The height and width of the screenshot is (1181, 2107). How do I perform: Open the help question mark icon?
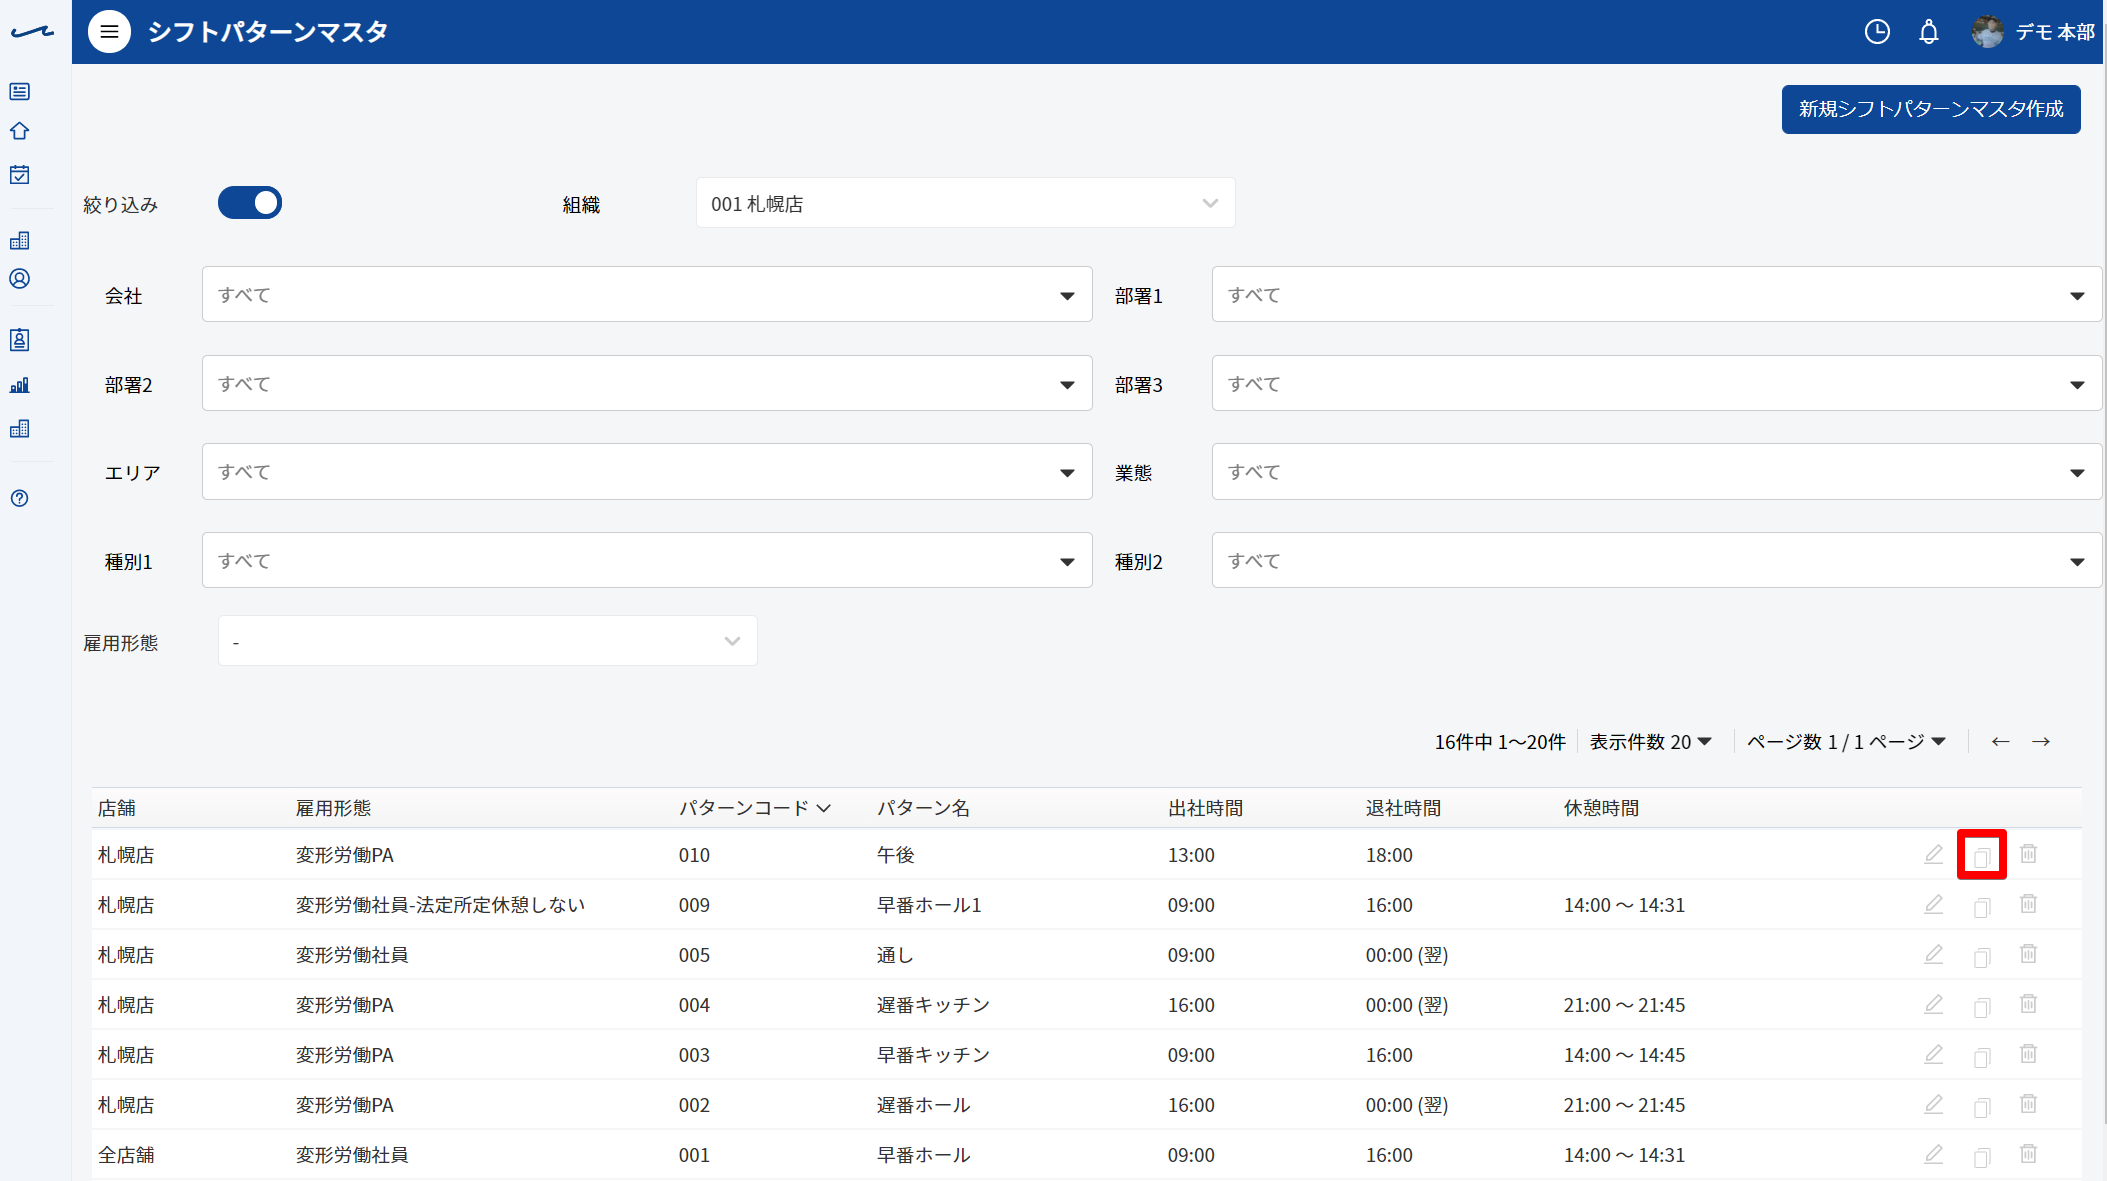coord(19,498)
